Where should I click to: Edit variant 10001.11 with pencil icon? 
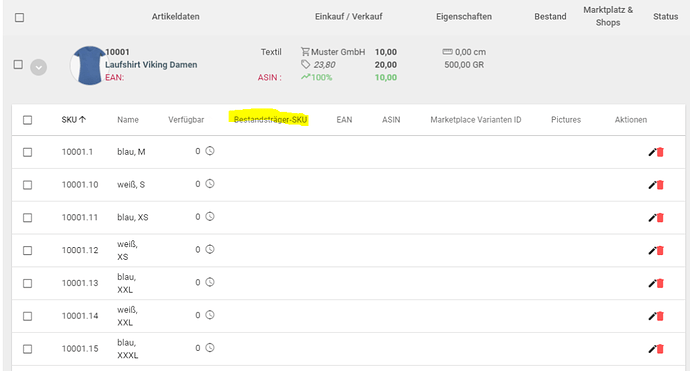pyautogui.click(x=652, y=218)
